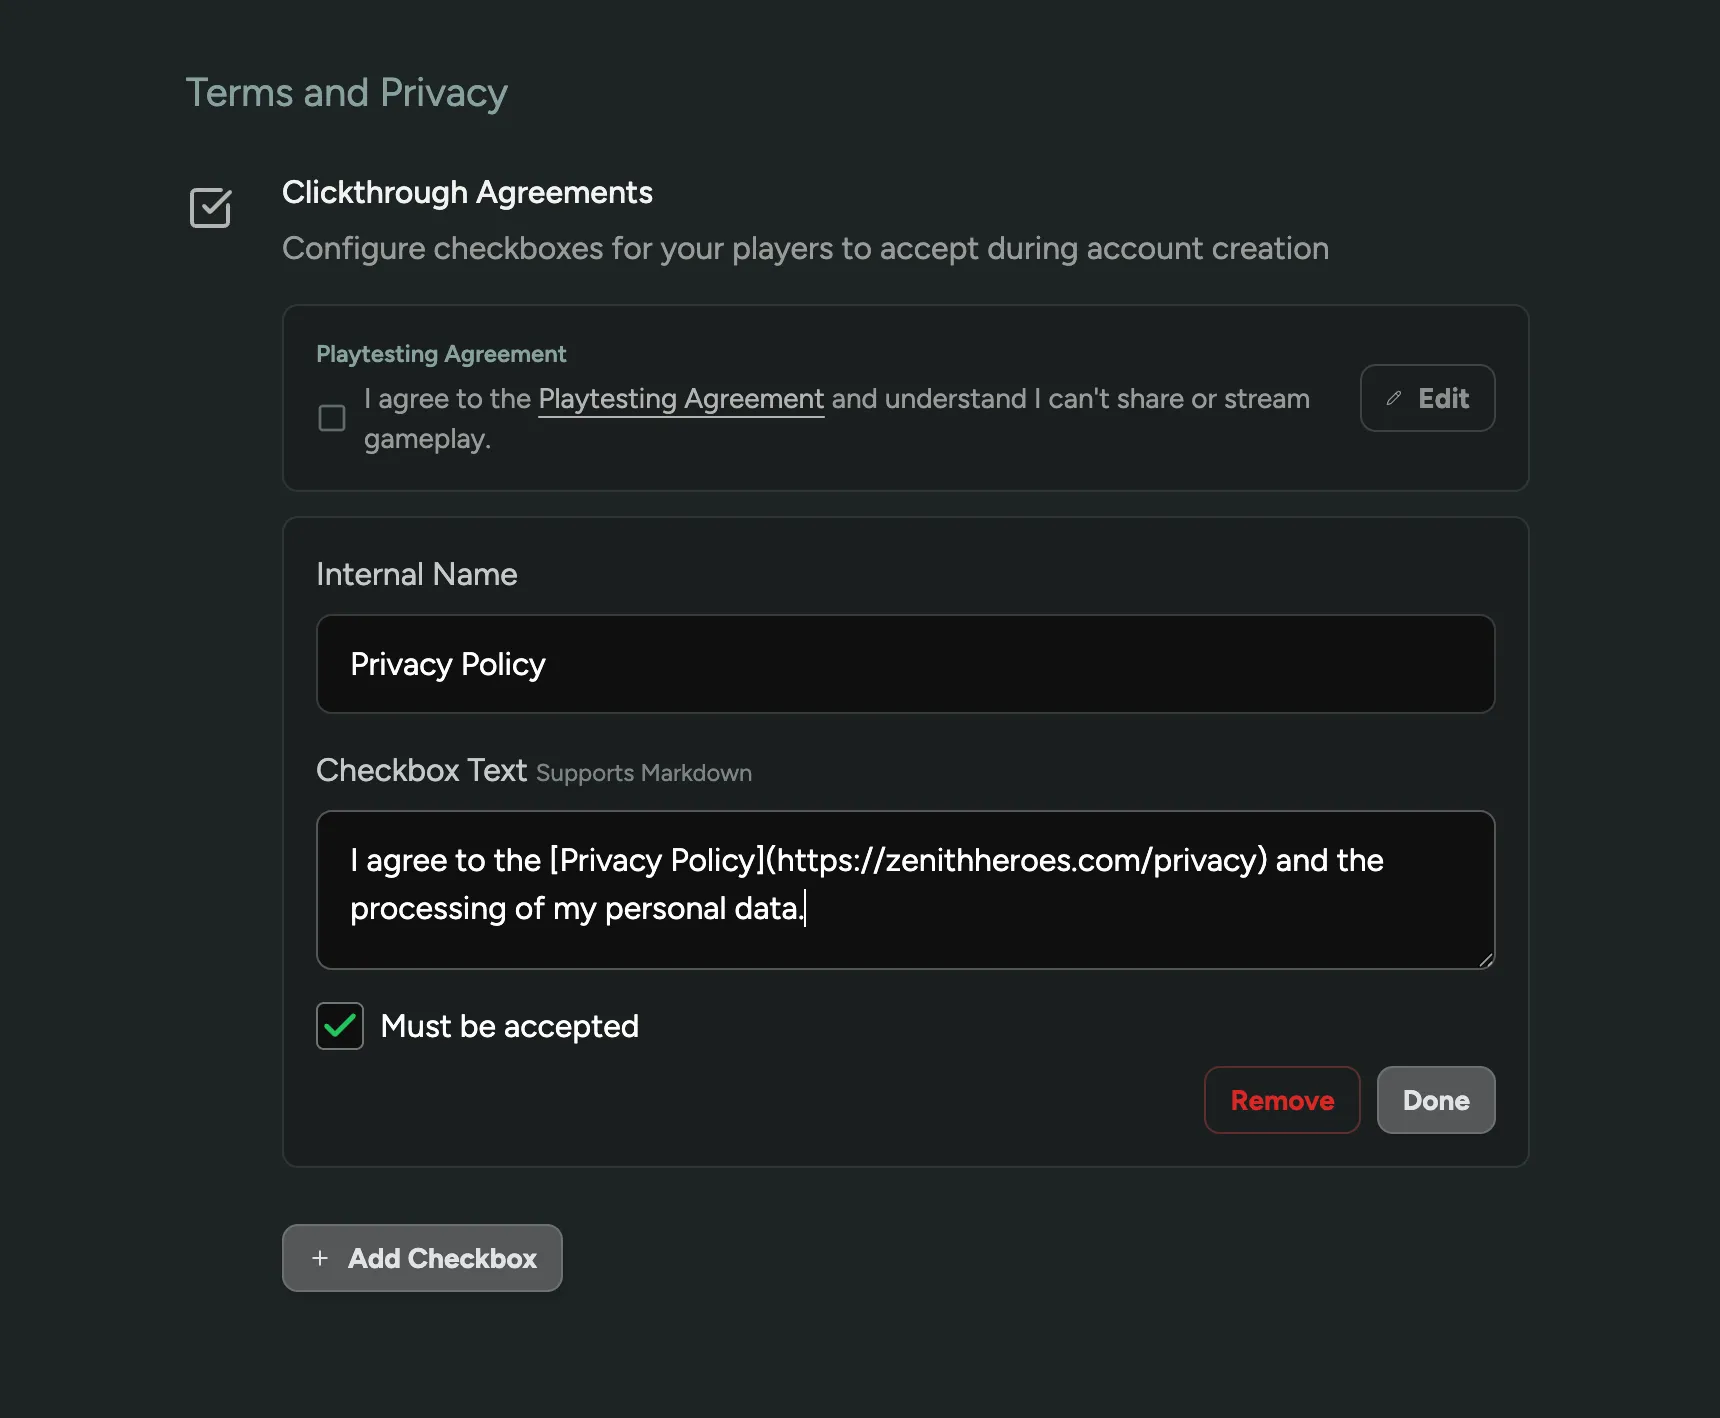The height and width of the screenshot is (1418, 1720).
Task: Click the textarea resize handle corner
Action: click(1486, 960)
